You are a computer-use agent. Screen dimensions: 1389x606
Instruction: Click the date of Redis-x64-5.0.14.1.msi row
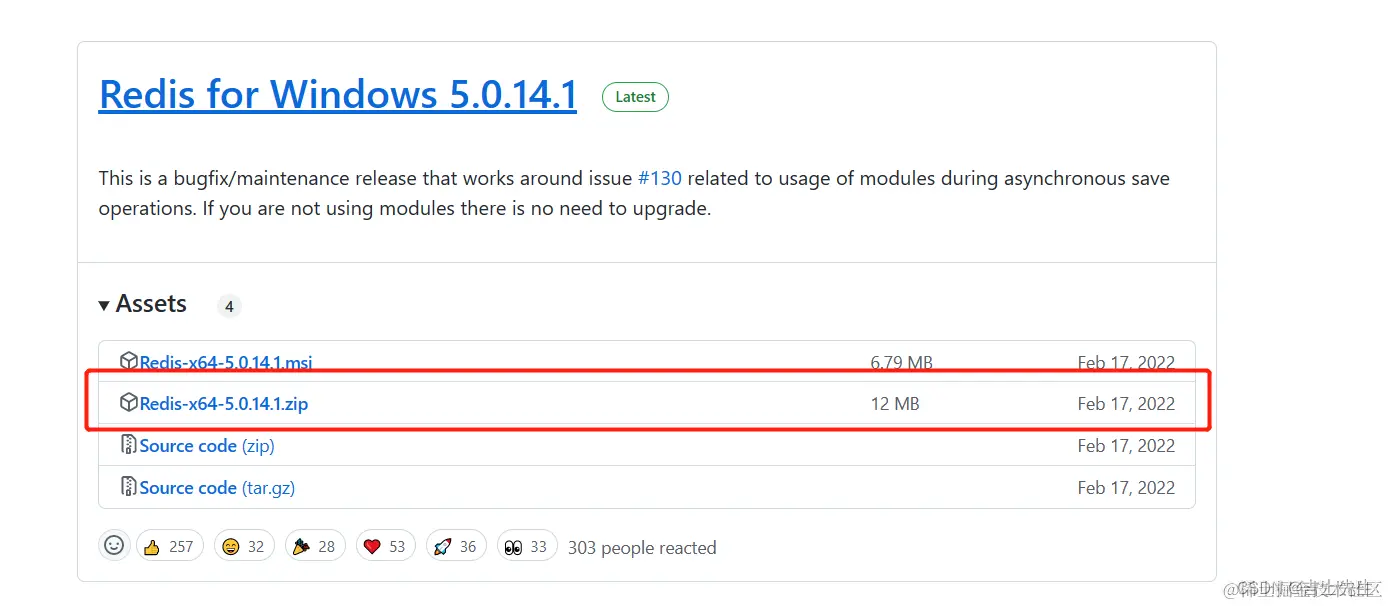pos(1126,363)
